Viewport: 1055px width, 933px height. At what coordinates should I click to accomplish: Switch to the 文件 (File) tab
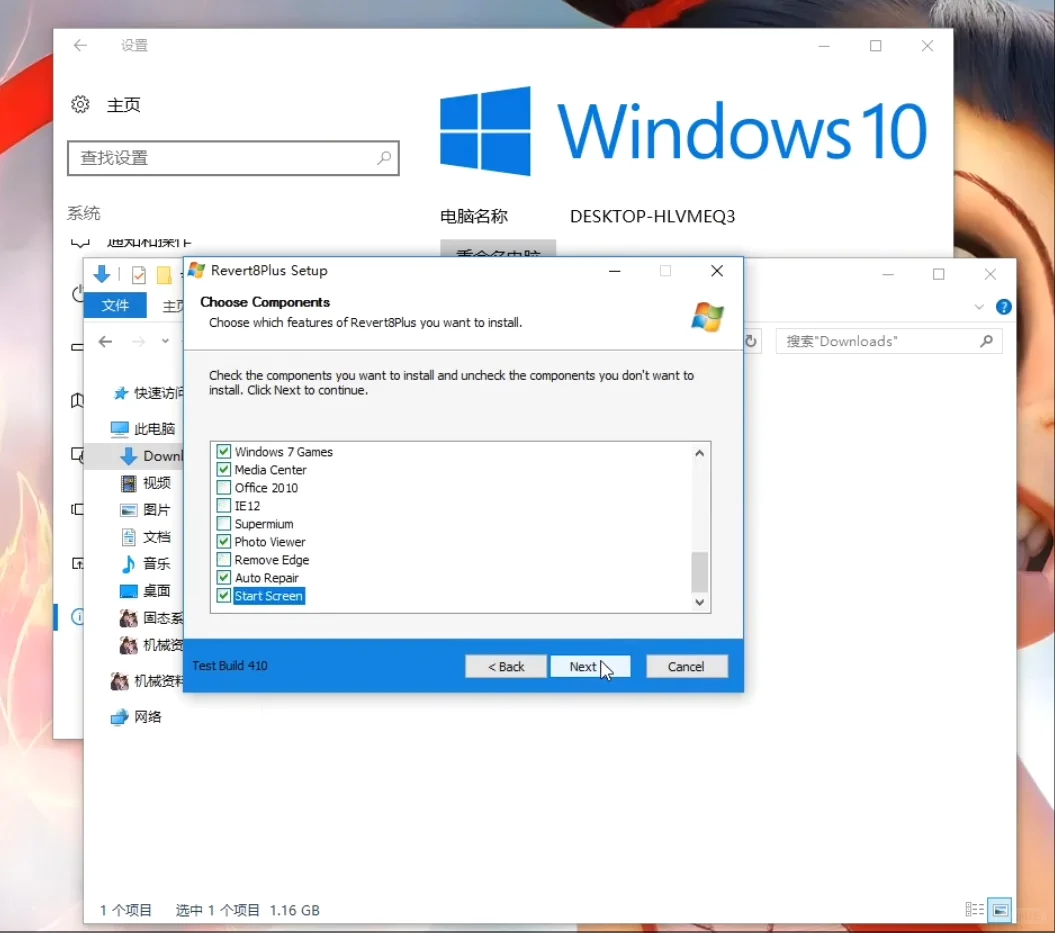point(114,305)
